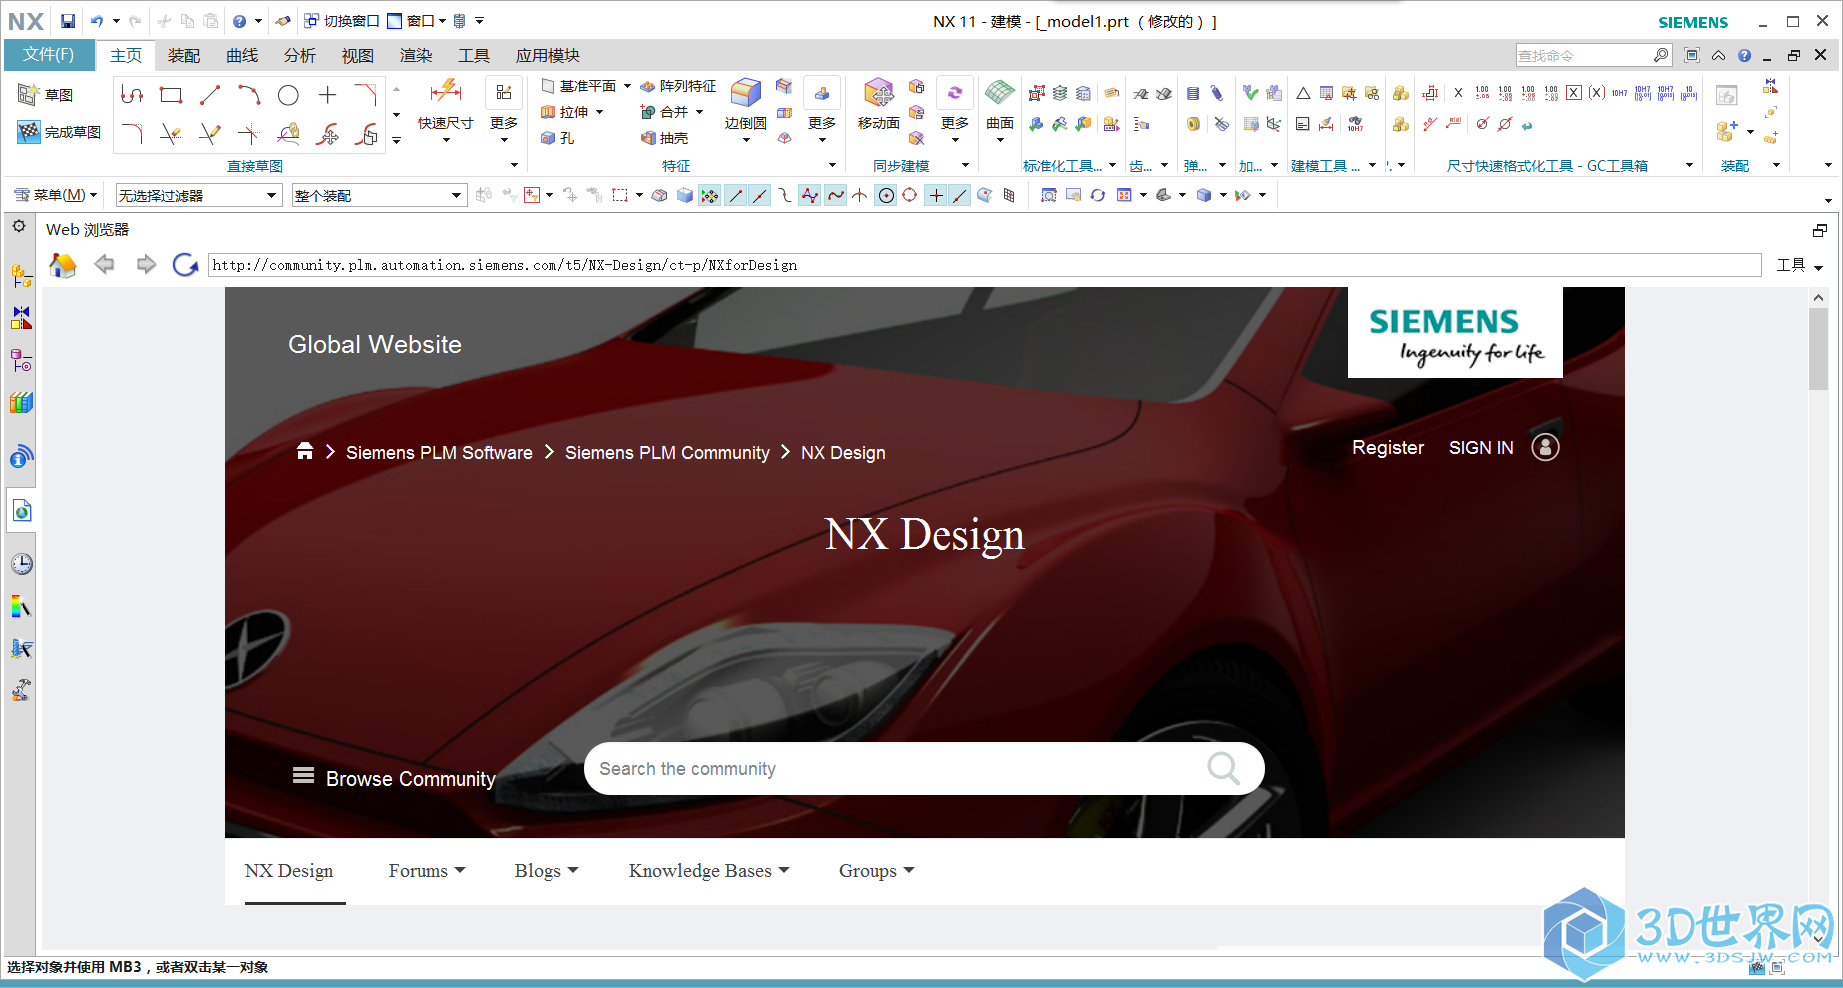Click the user profile icon beside SIGN IN
This screenshot has height=988, width=1843.
(1545, 447)
